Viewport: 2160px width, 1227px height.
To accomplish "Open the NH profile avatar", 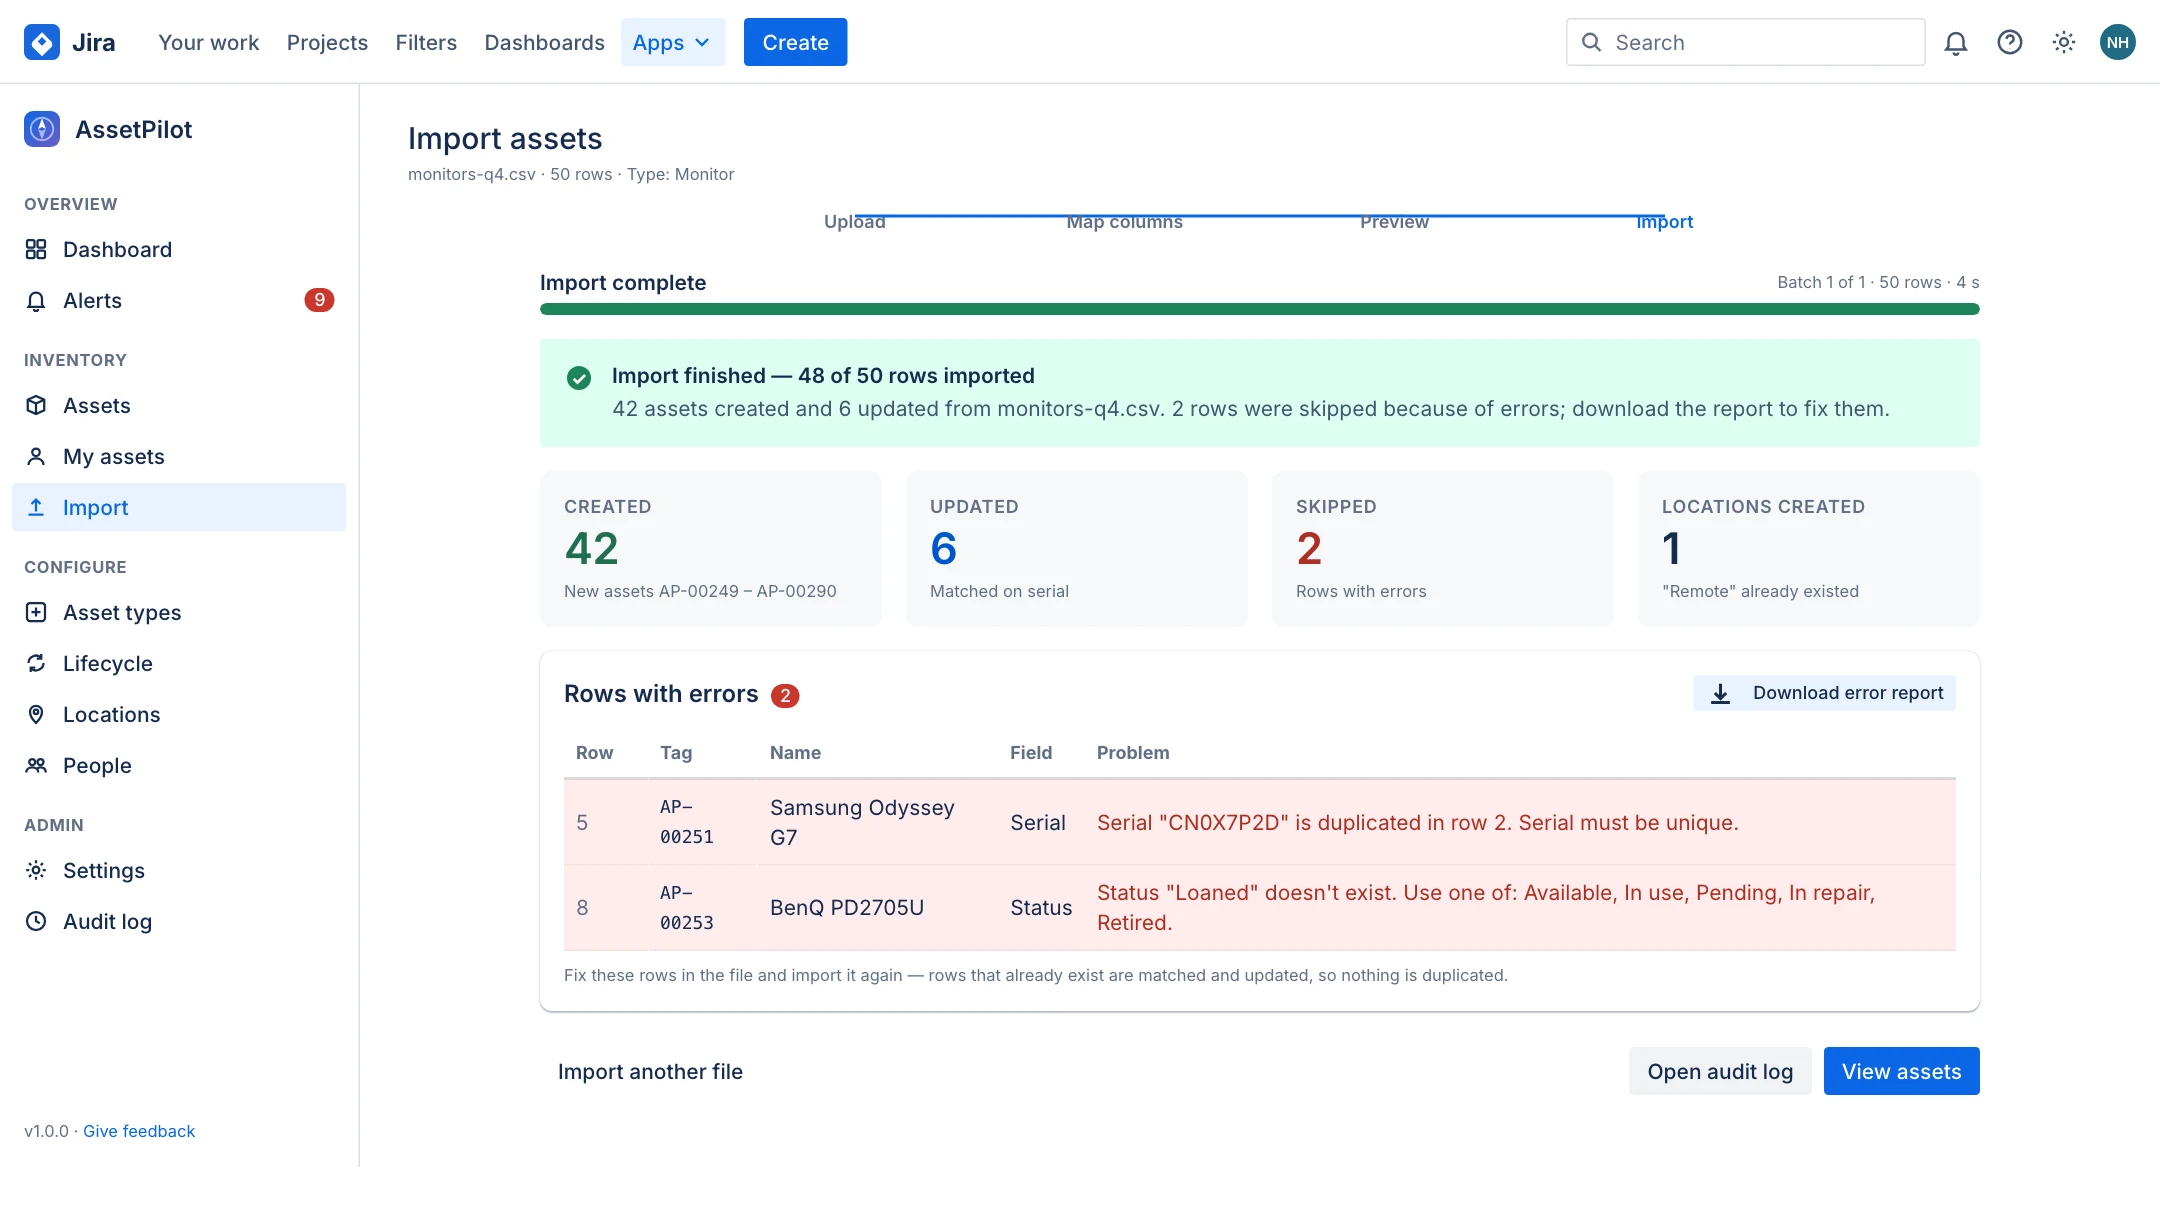I will pyautogui.click(x=2117, y=42).
